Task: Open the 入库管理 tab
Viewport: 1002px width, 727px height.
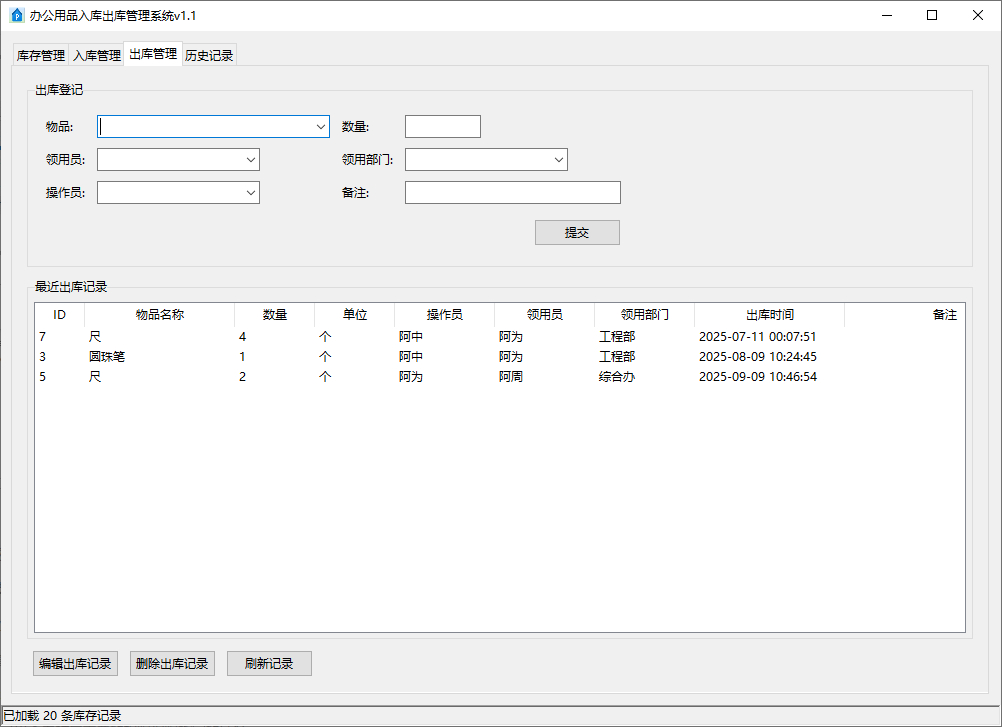Action: (x=97, y=56)
